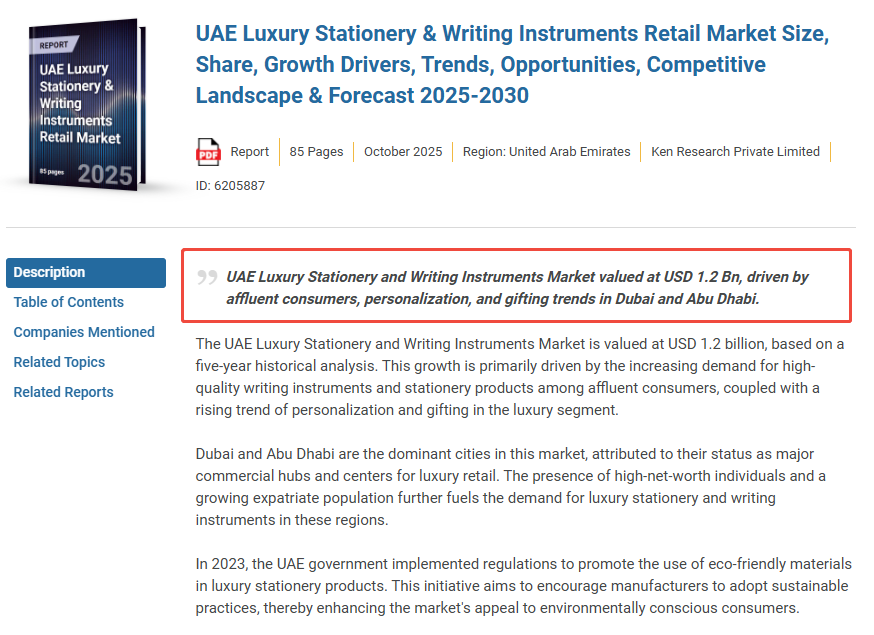Click the gray quotation mark icon
The width and height of the screenshot is (874, 635).
click(207, 278)
